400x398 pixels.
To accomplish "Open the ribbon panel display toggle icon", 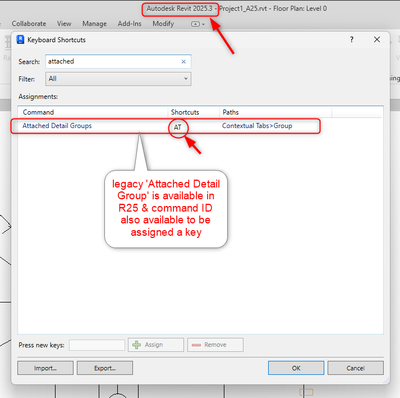I will pyautogui.click(x=195, y=24).
